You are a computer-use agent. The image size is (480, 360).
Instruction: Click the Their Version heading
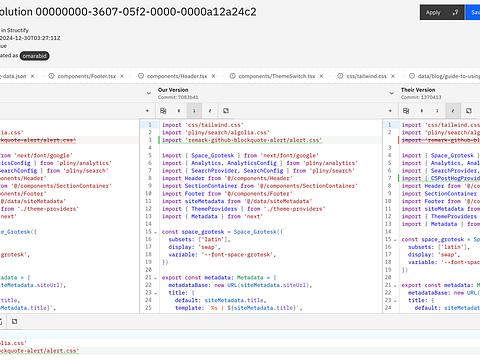tap(418, 90)
